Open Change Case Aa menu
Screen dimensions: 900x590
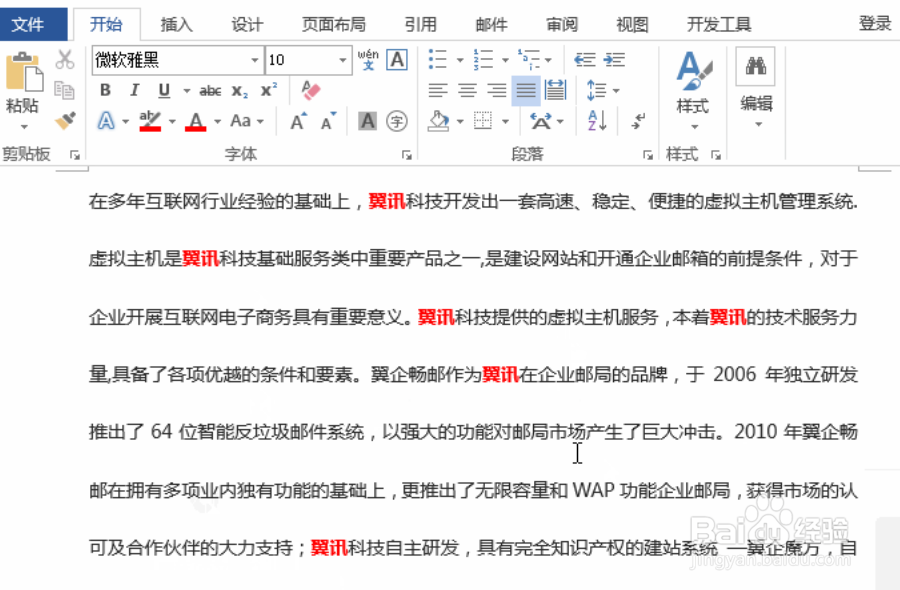click(247, 121)
